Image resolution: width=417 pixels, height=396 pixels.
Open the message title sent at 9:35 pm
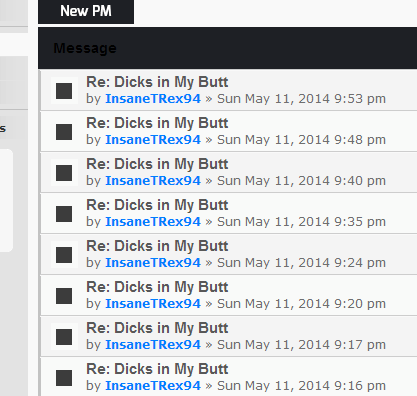tap(157, 205)
